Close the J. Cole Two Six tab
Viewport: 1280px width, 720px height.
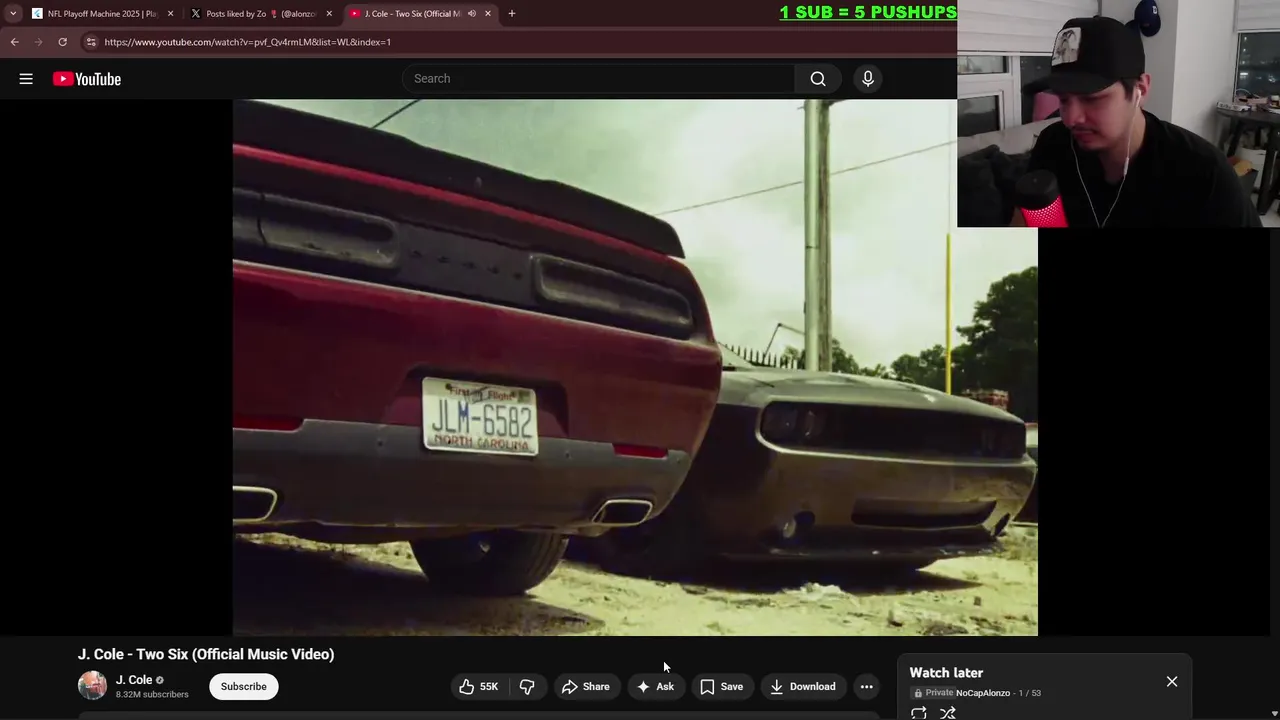[488, 14]
